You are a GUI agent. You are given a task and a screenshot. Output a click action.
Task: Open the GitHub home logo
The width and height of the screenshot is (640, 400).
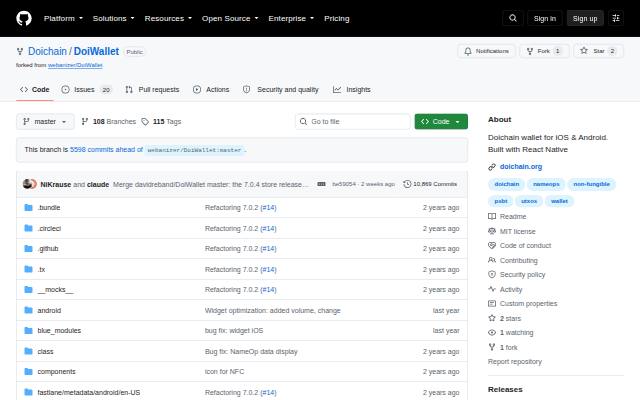click(x=24, y=18)
